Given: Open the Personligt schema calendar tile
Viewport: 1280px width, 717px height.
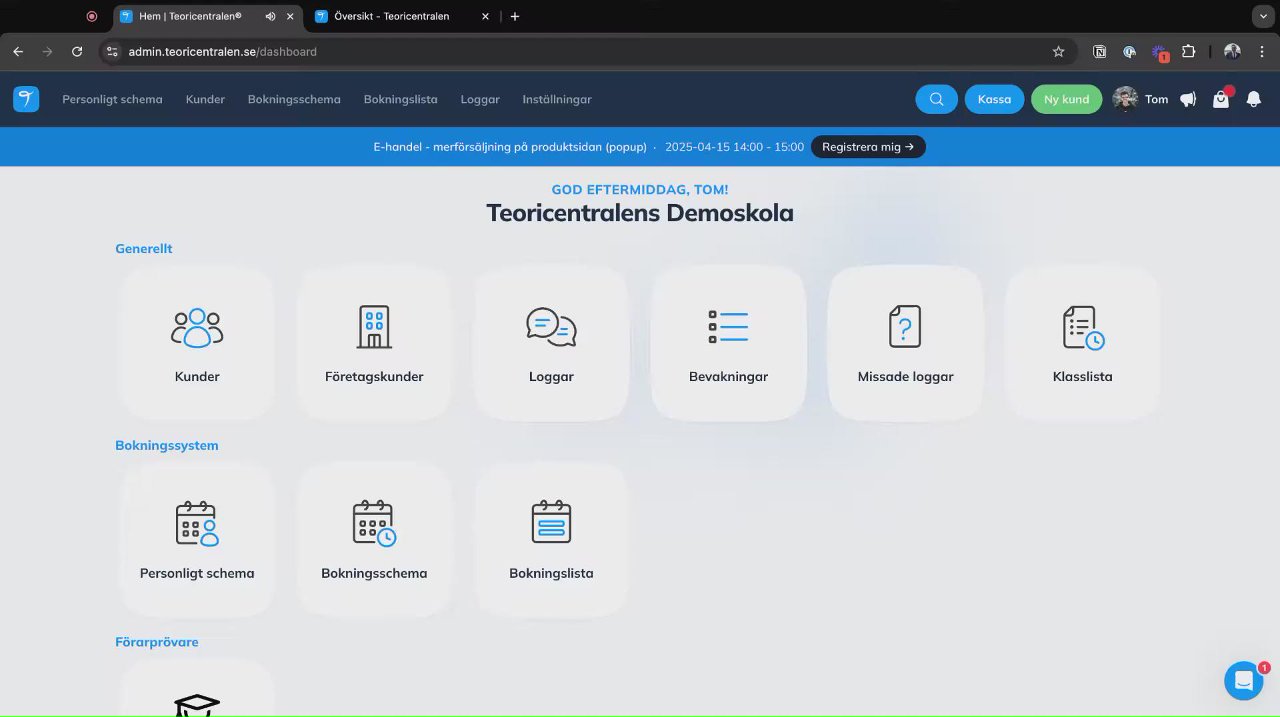Looking at the screenshot, I should coord(197,540).
